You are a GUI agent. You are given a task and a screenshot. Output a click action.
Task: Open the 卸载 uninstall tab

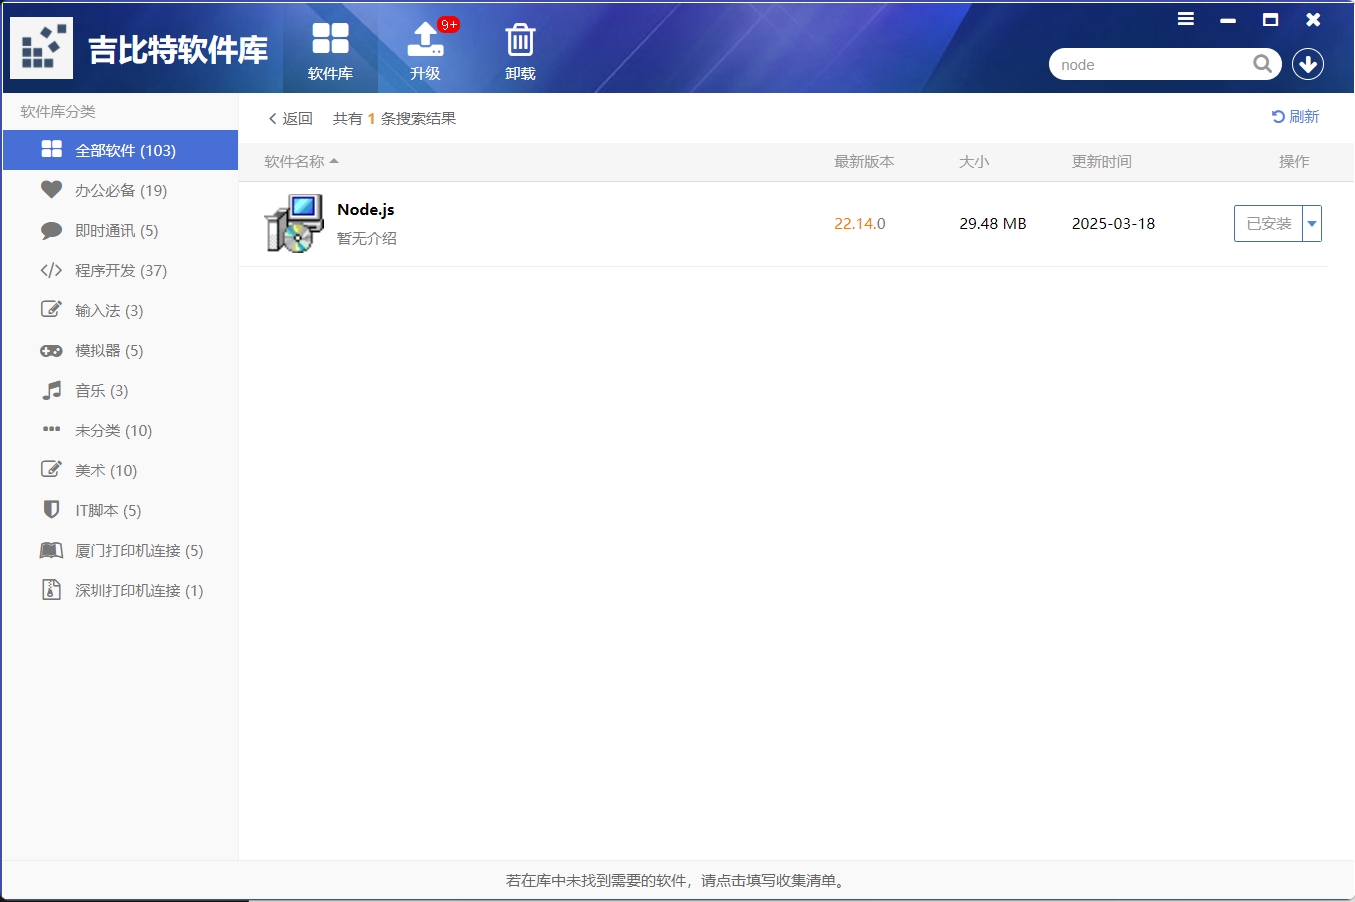pyautogui.click(x=520, y=51)
